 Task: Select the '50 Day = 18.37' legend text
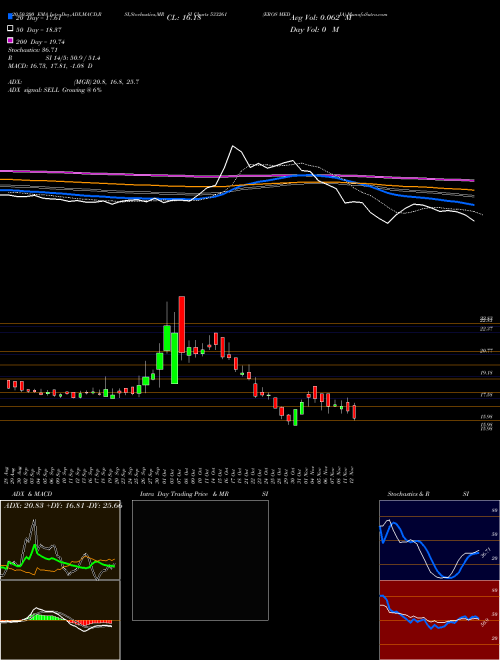(39, 30)
